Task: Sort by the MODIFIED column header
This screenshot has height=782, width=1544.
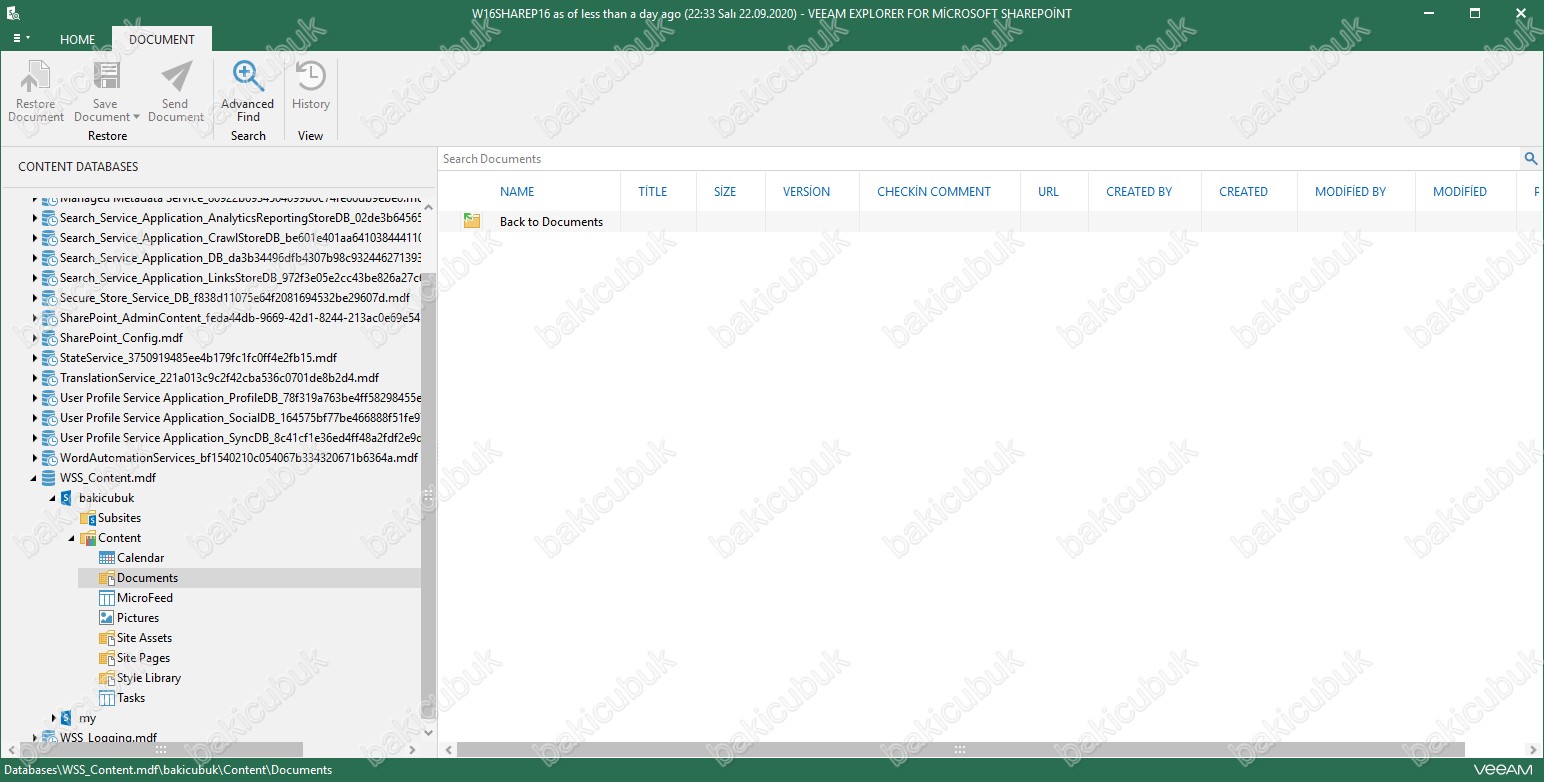Action: pos(1460,191)
